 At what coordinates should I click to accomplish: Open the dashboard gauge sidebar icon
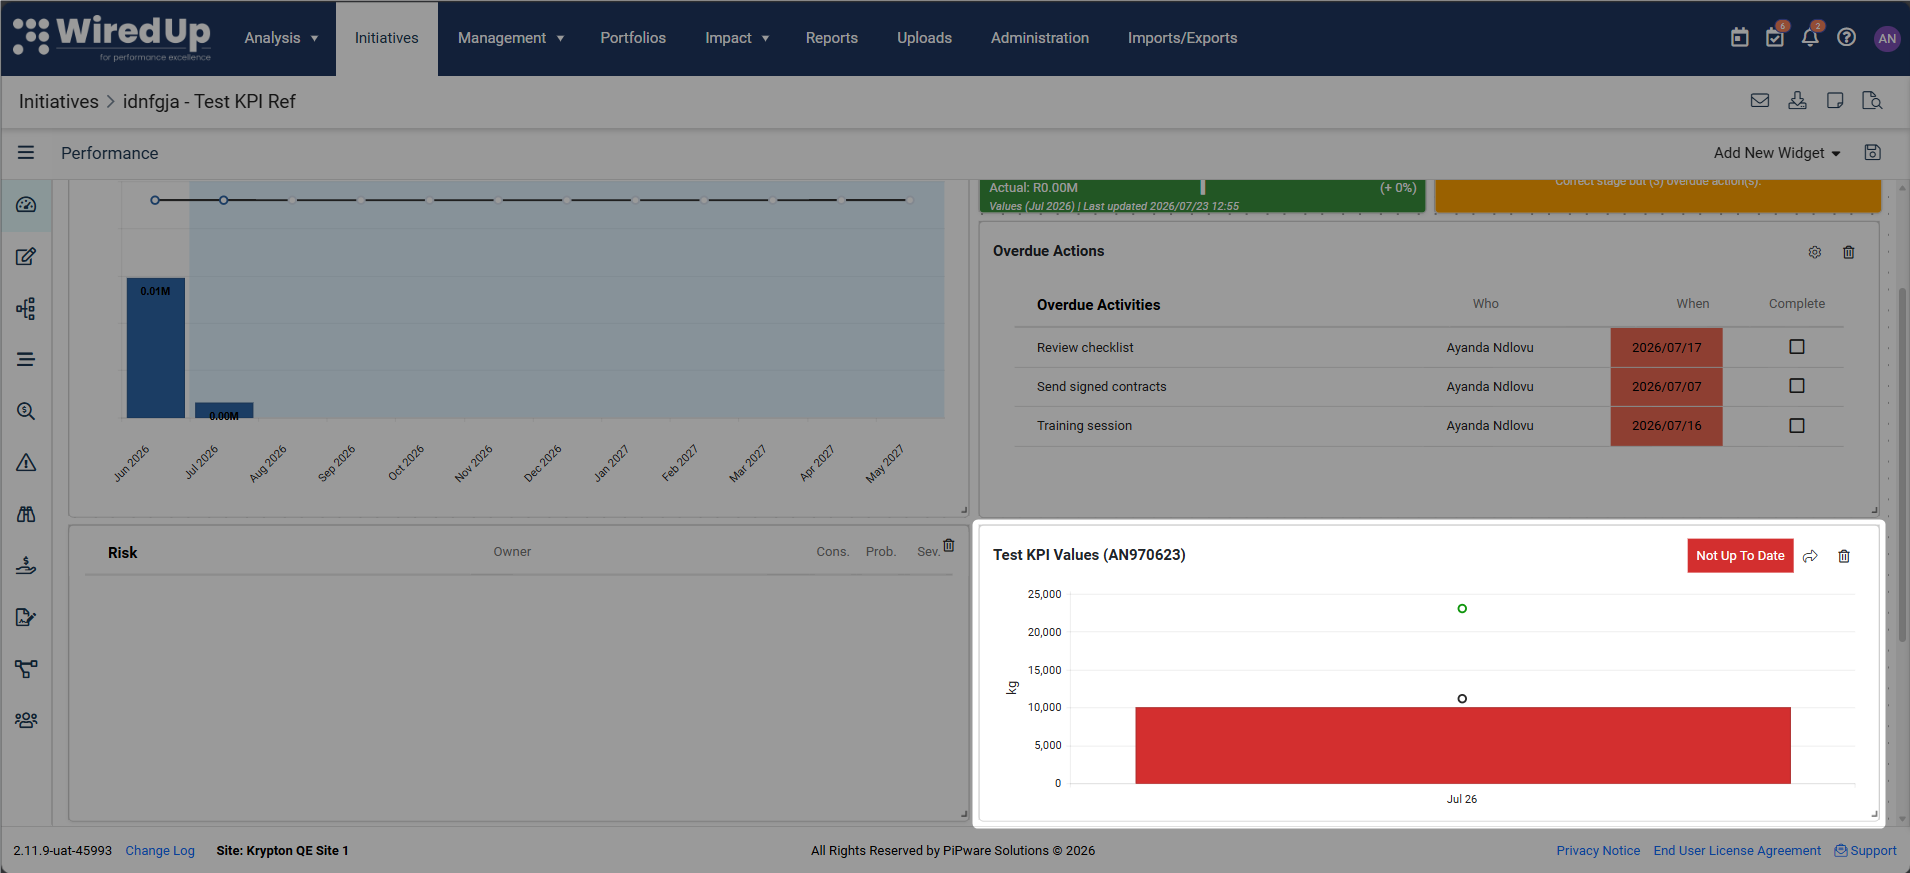coord(26,205)
